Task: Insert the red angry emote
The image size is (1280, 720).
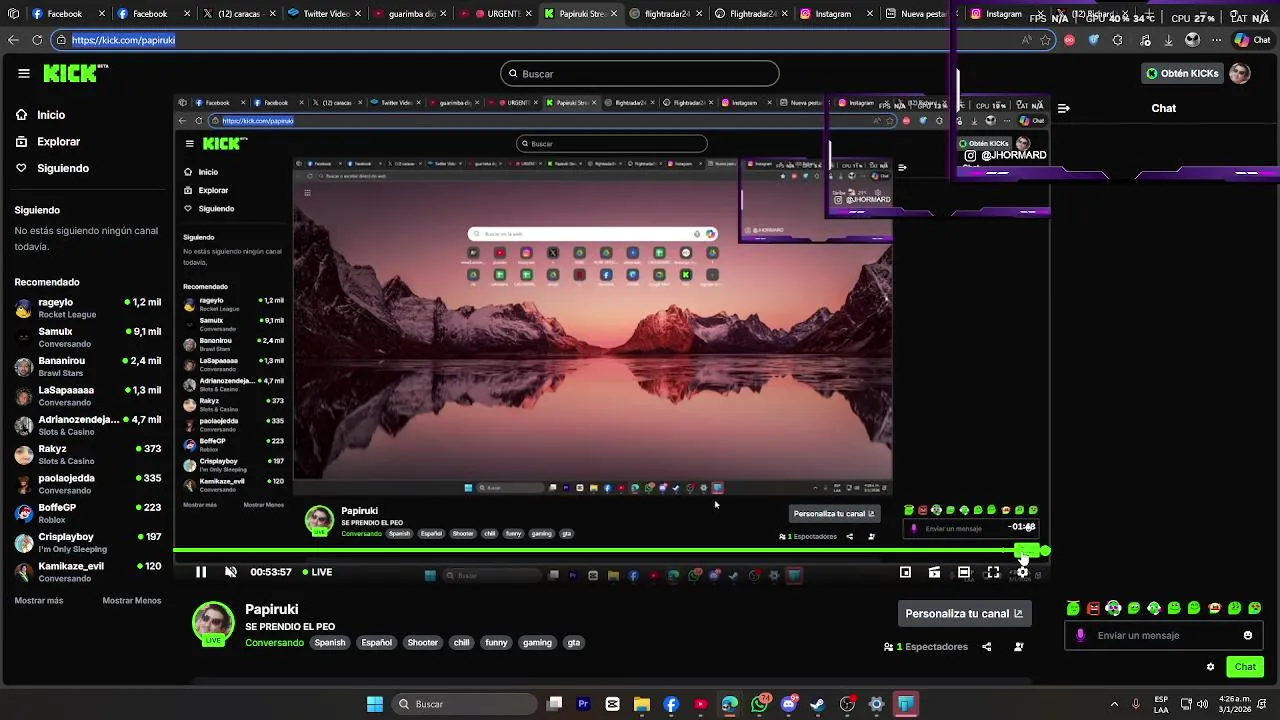Action: pyautogui.click(x=1093, y=608)
